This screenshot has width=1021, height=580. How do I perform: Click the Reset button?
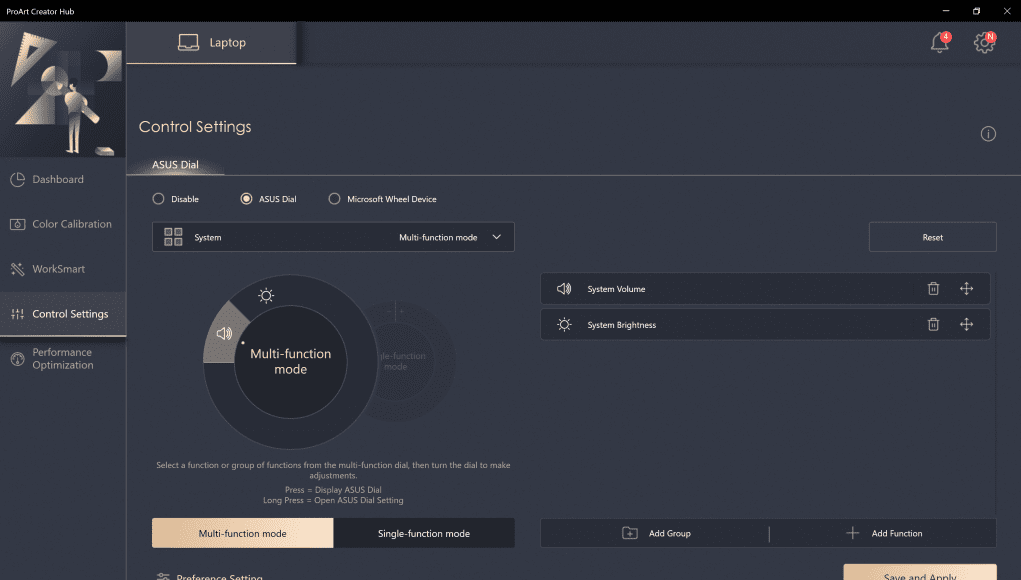coord(932,237)
